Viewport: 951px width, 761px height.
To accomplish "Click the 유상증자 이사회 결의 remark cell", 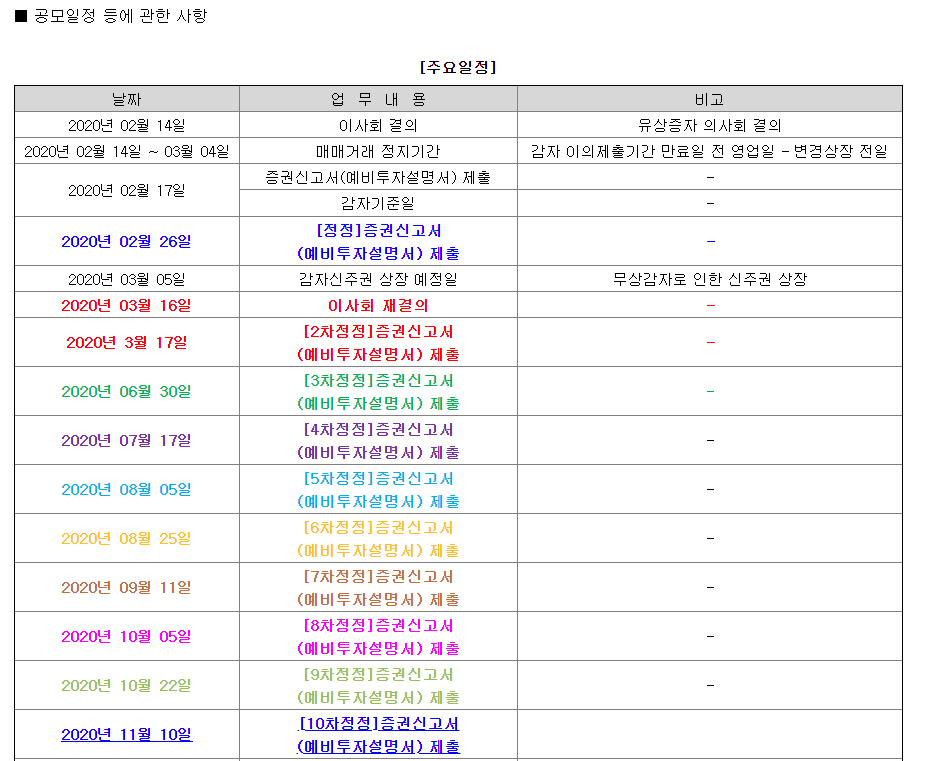I will (709, 126).
